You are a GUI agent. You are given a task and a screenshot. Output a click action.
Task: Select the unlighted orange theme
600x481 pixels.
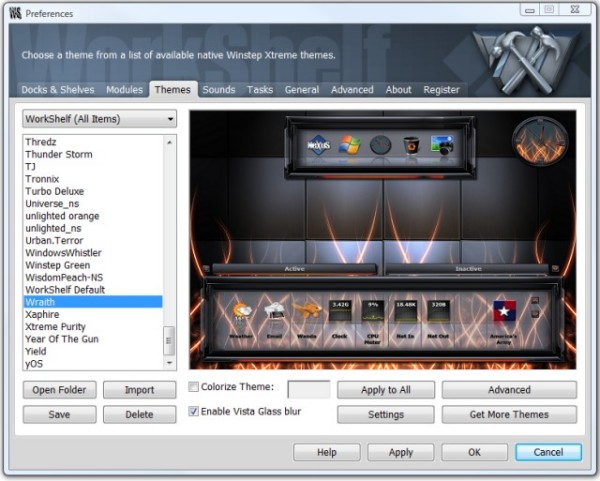tap(93, 216)
